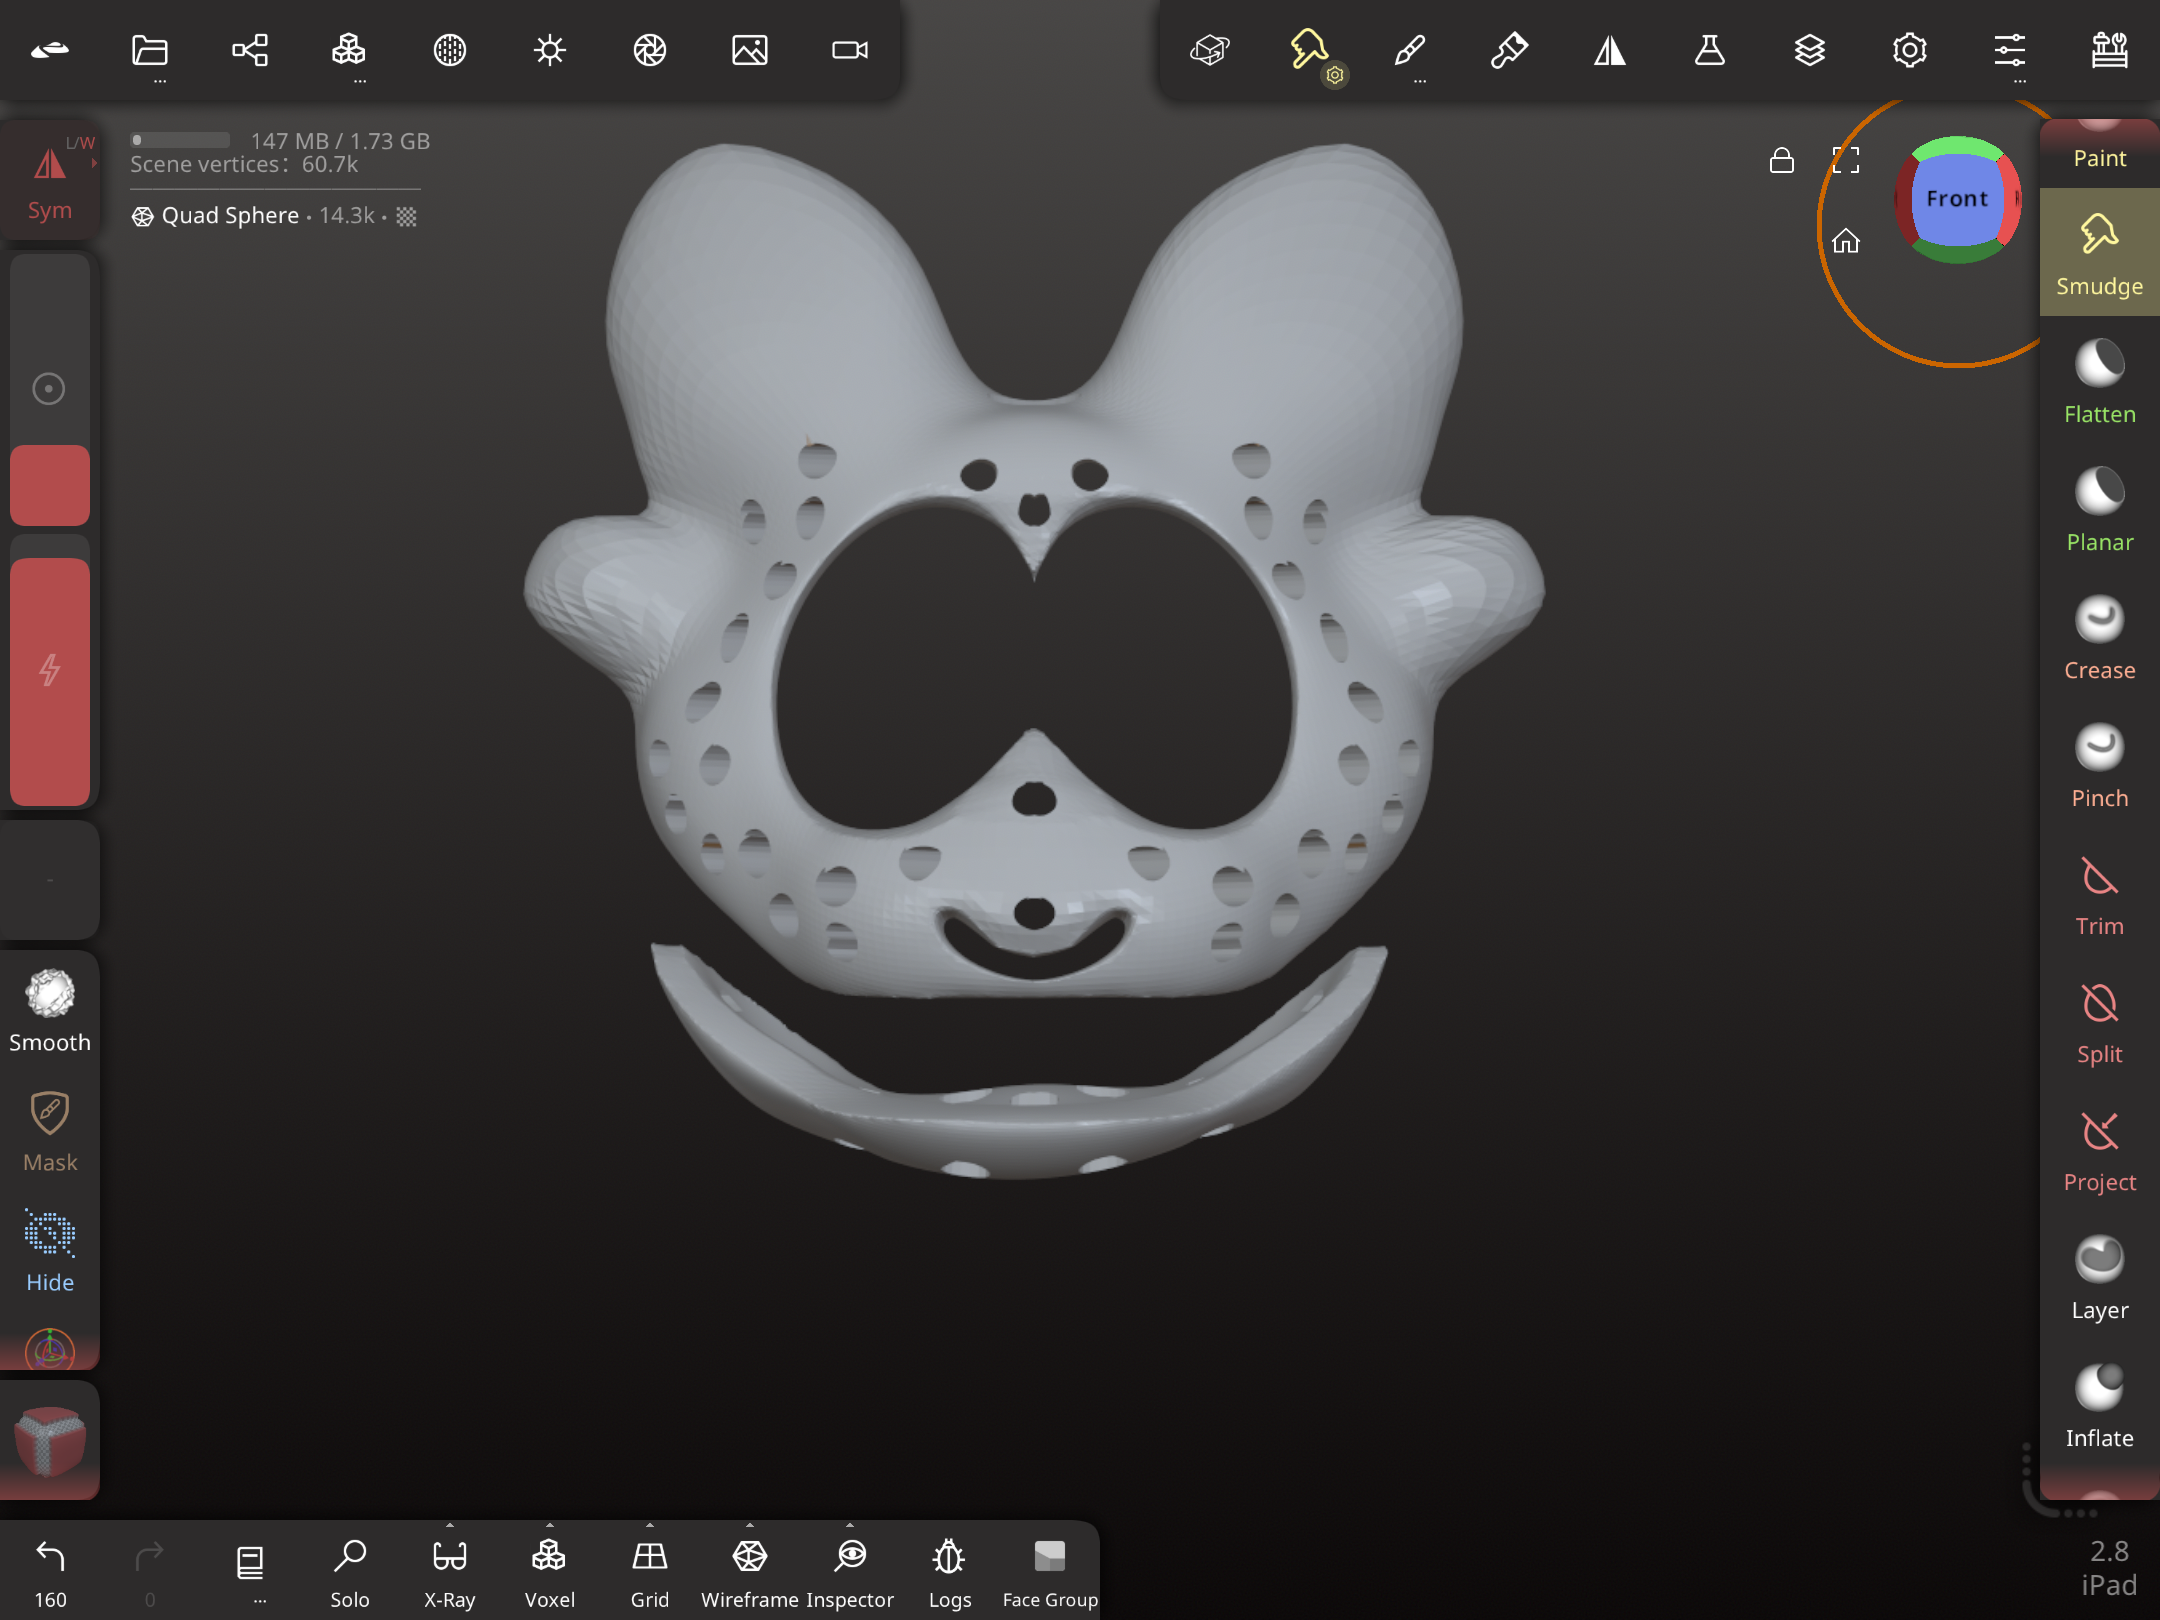The height and width of the screenshot is (1620, 2160).
Task: Select the Inflate tool
Action: coord(2100,1406)
